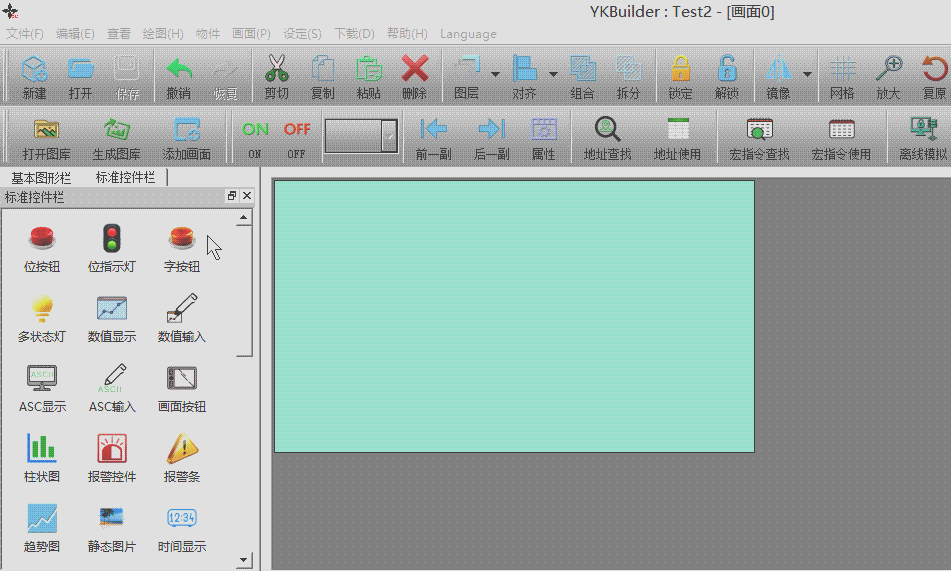Viewport: 951px width, 571px height.
Task: Click the control panel vertical scrollbar
Action: click(x=244, y=290)
